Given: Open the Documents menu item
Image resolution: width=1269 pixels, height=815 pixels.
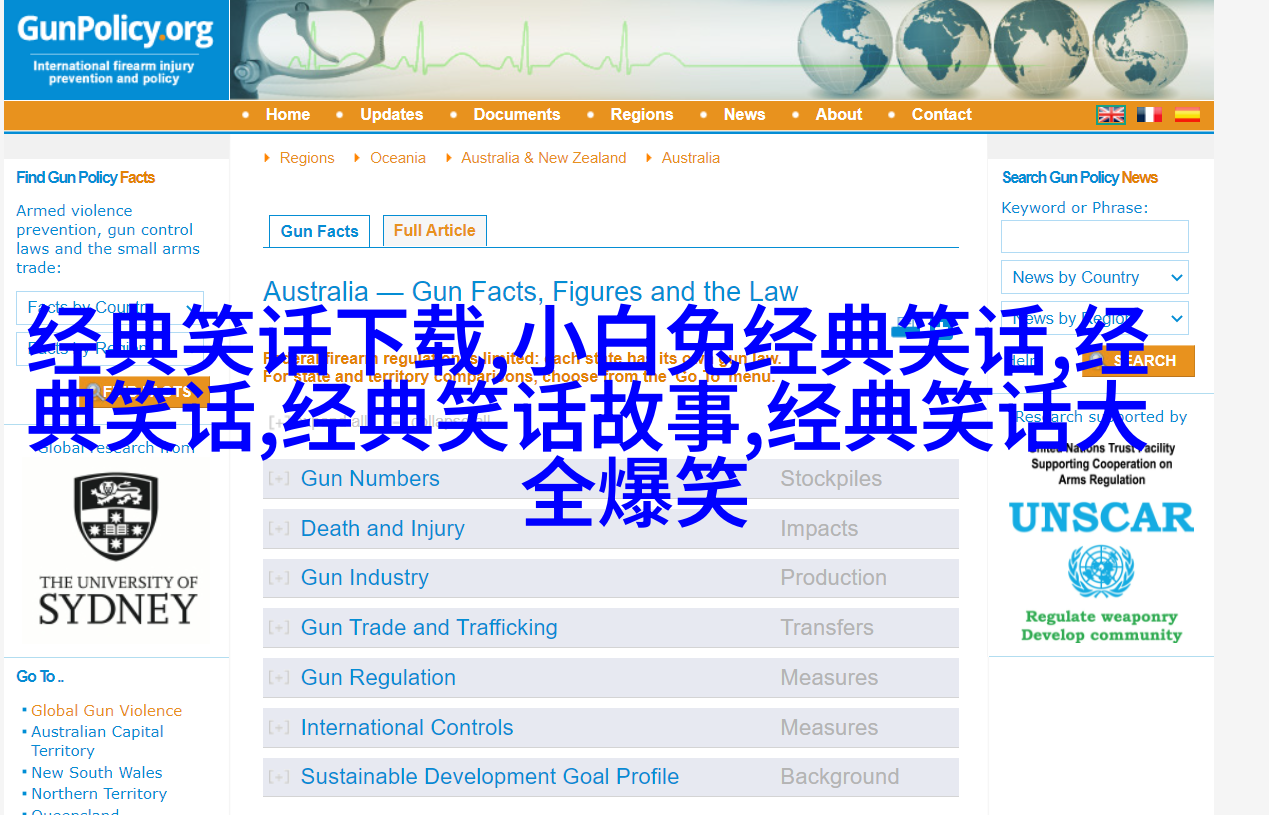Looking at the screenshot, I should 516,115.
